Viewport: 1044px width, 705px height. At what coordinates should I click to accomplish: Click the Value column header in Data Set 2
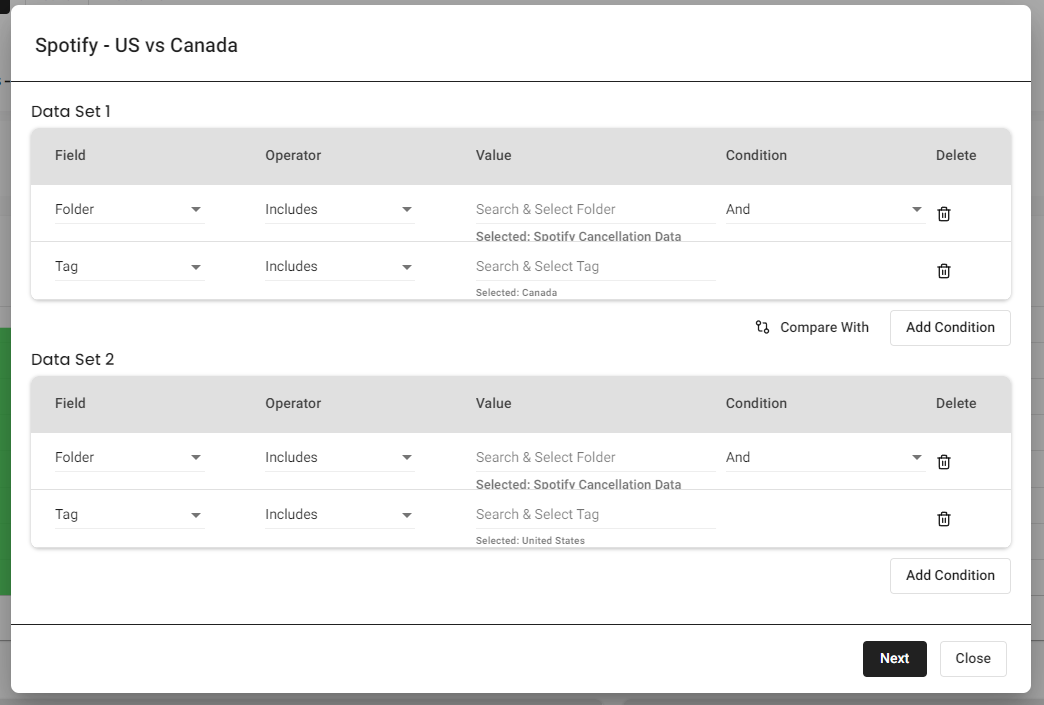coord(493,403)
